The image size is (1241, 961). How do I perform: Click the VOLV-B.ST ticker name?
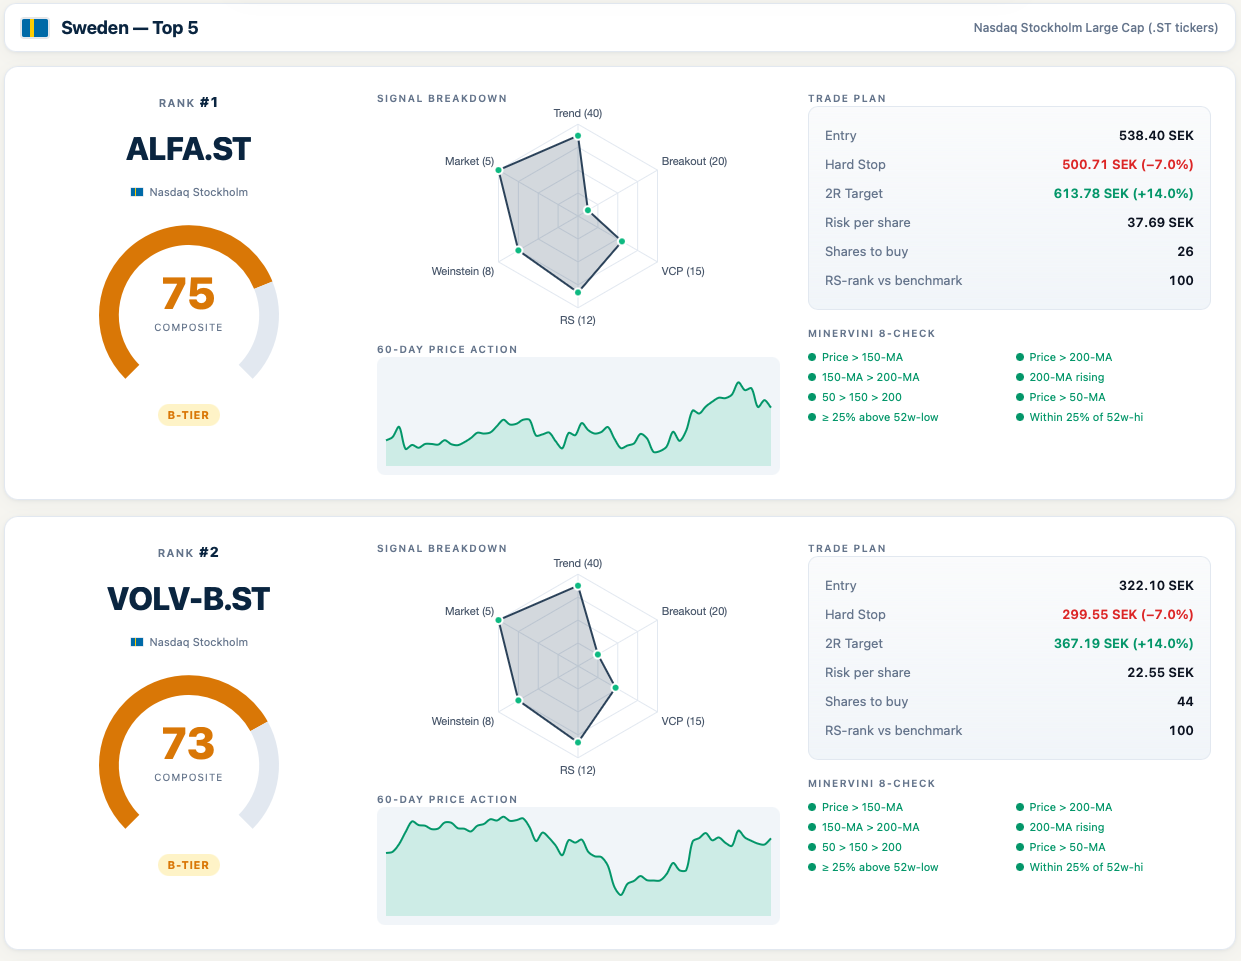(x=188, y=599)
